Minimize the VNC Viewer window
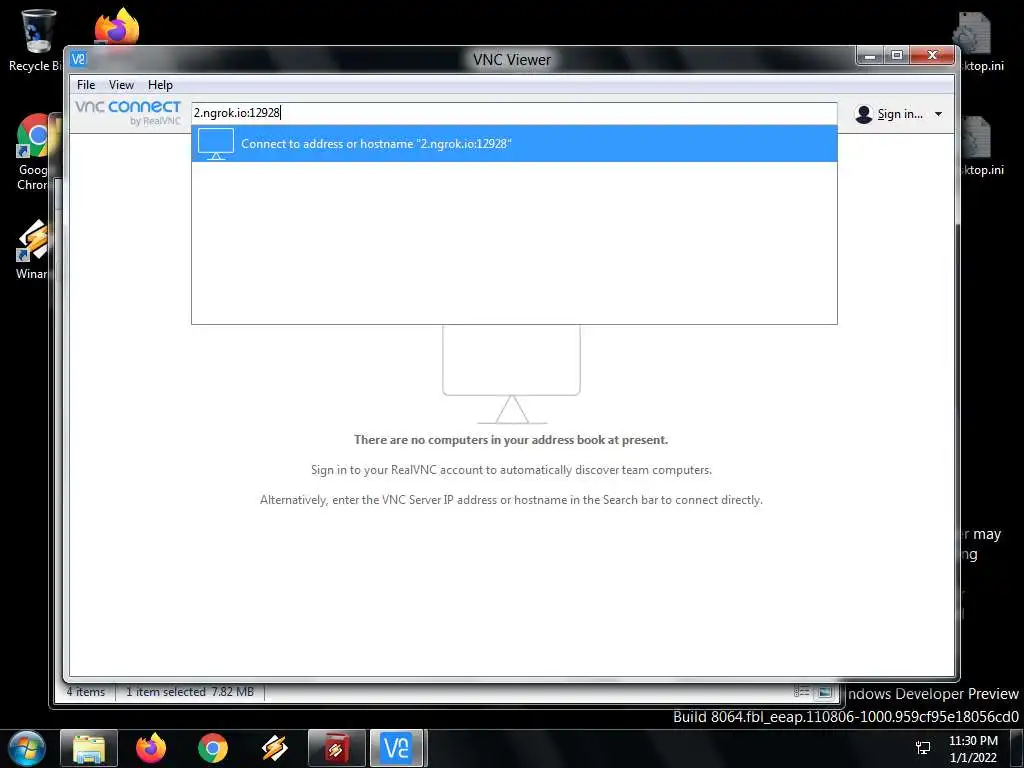Image resolution: width=1024 pixels, height=768 pixels. click(870, 56)
